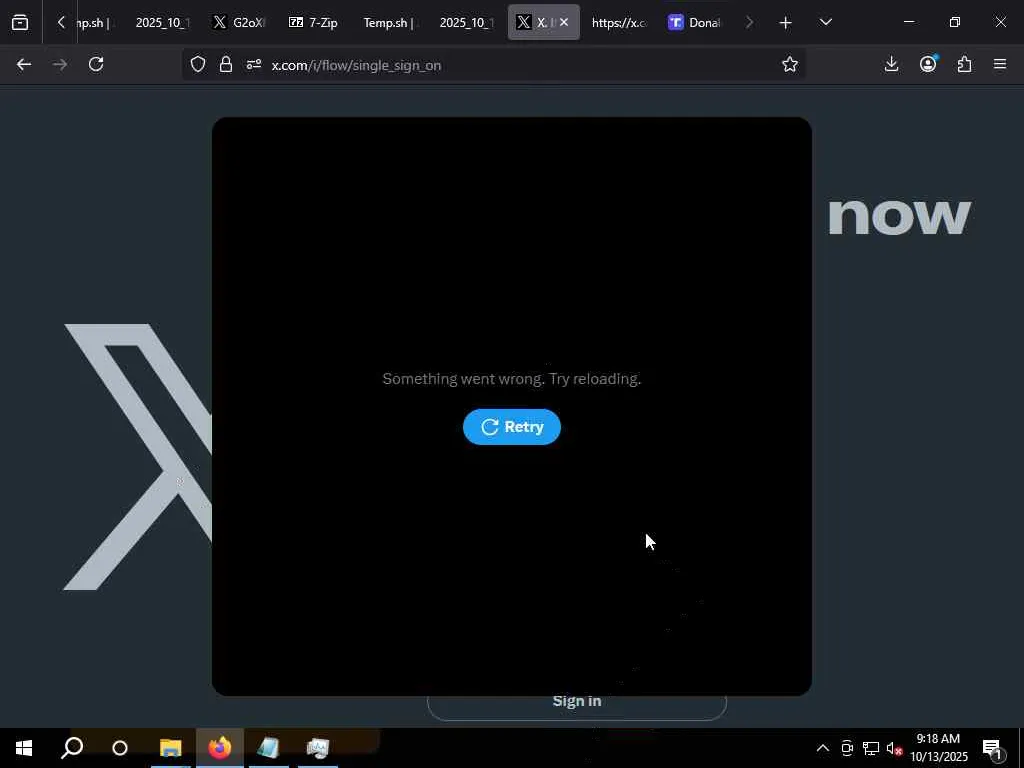Switch to the 7-Zip tab
1024x768 pixels.
313,23
